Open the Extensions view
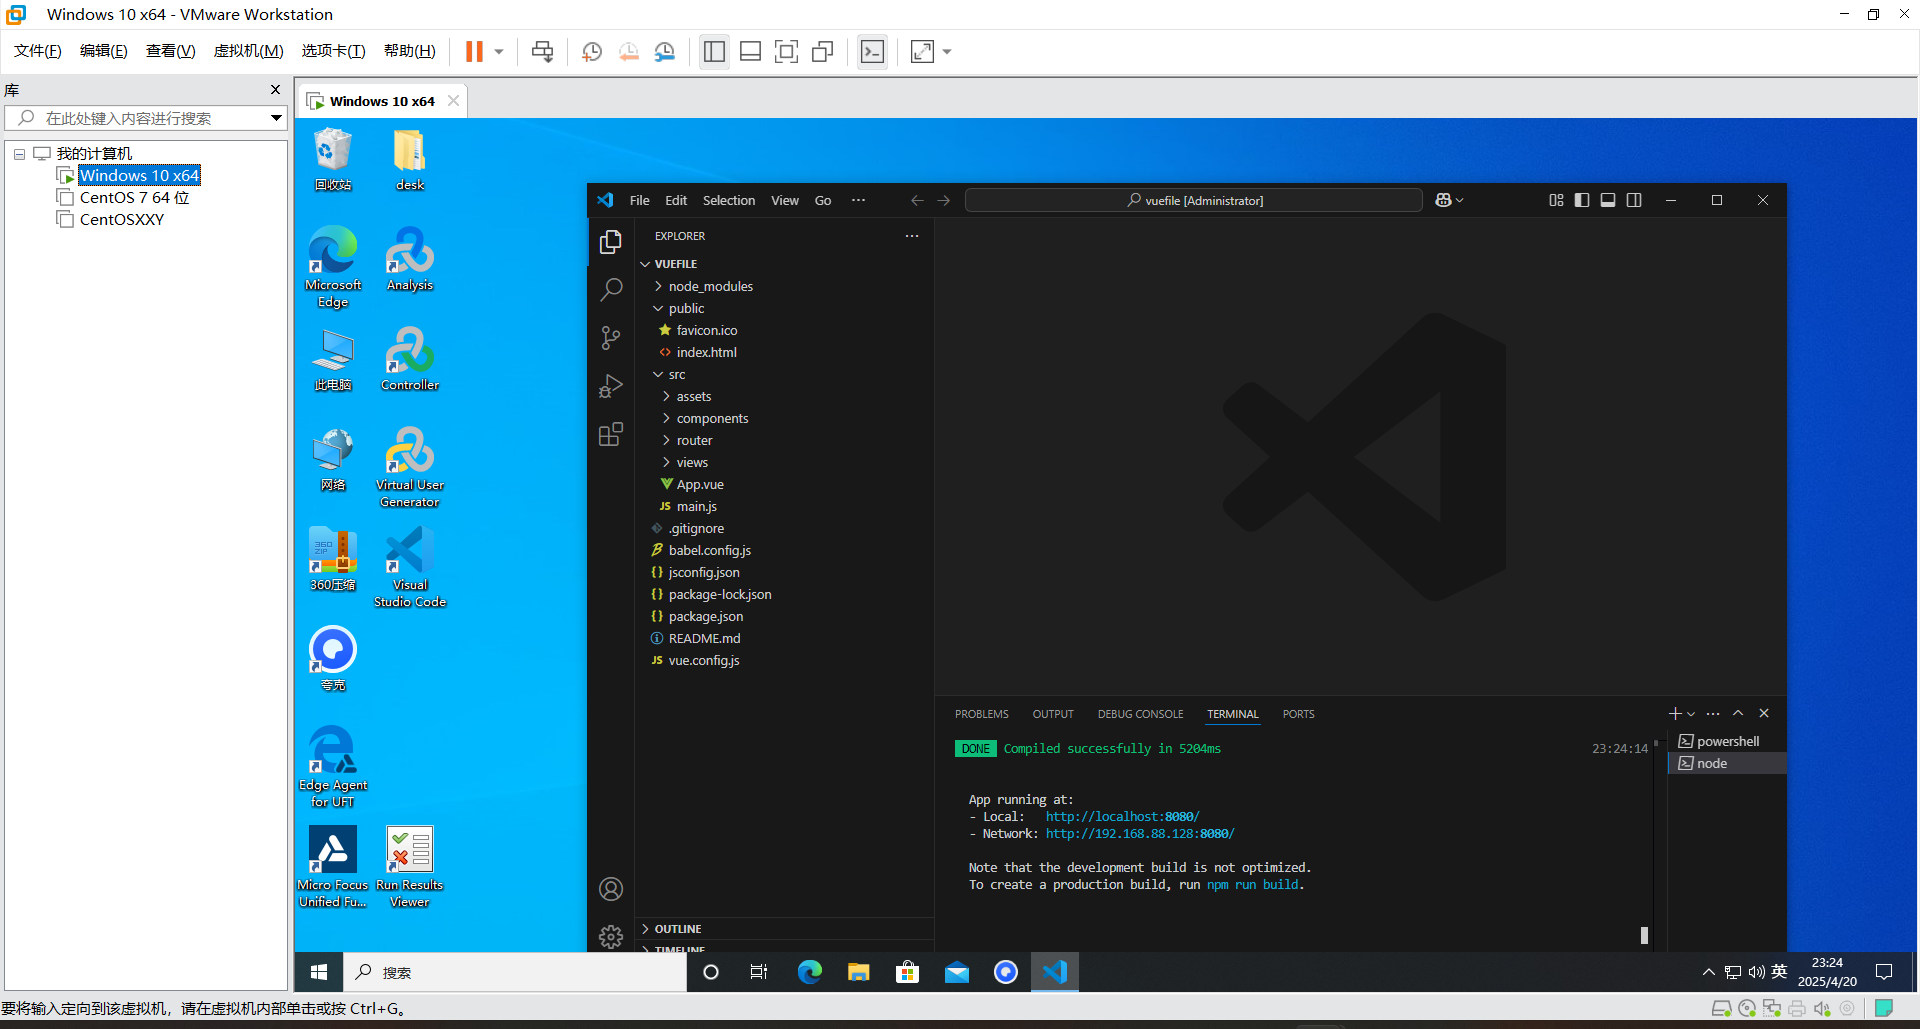The image size is (1920, 1029). point(611,434)
